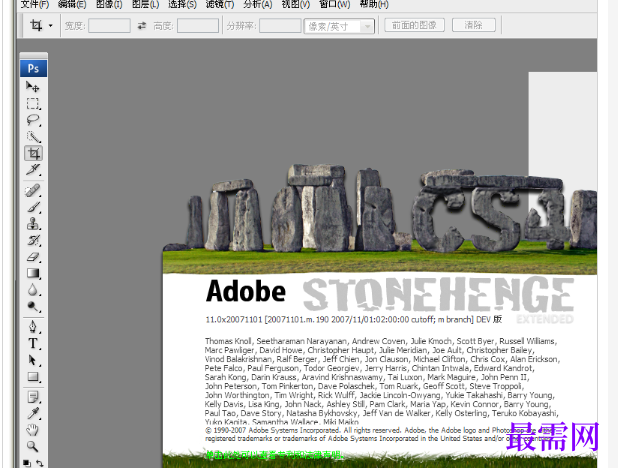Image resolution: width=618 pixels, height=468 pixels.
Task: Select the Healing Brush tool
Action: coord(33,190)
